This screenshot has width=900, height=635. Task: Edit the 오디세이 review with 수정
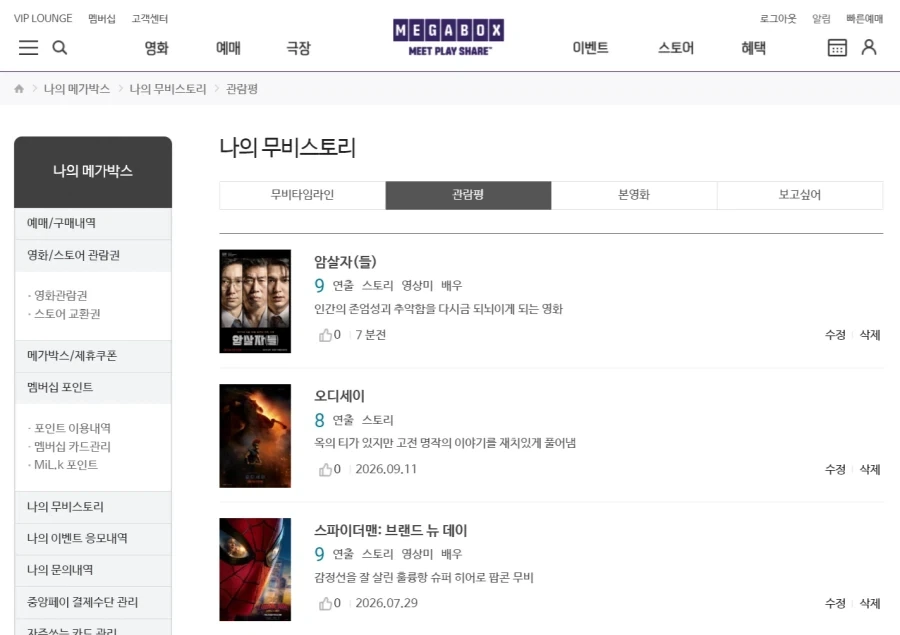pyautogui.click(x=835, y=470)
